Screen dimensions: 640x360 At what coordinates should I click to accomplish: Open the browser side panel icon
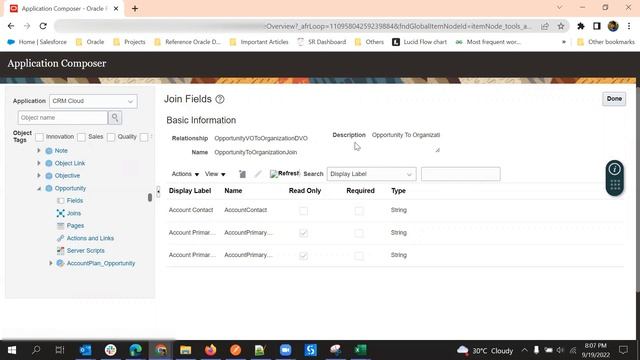[597, 26]
